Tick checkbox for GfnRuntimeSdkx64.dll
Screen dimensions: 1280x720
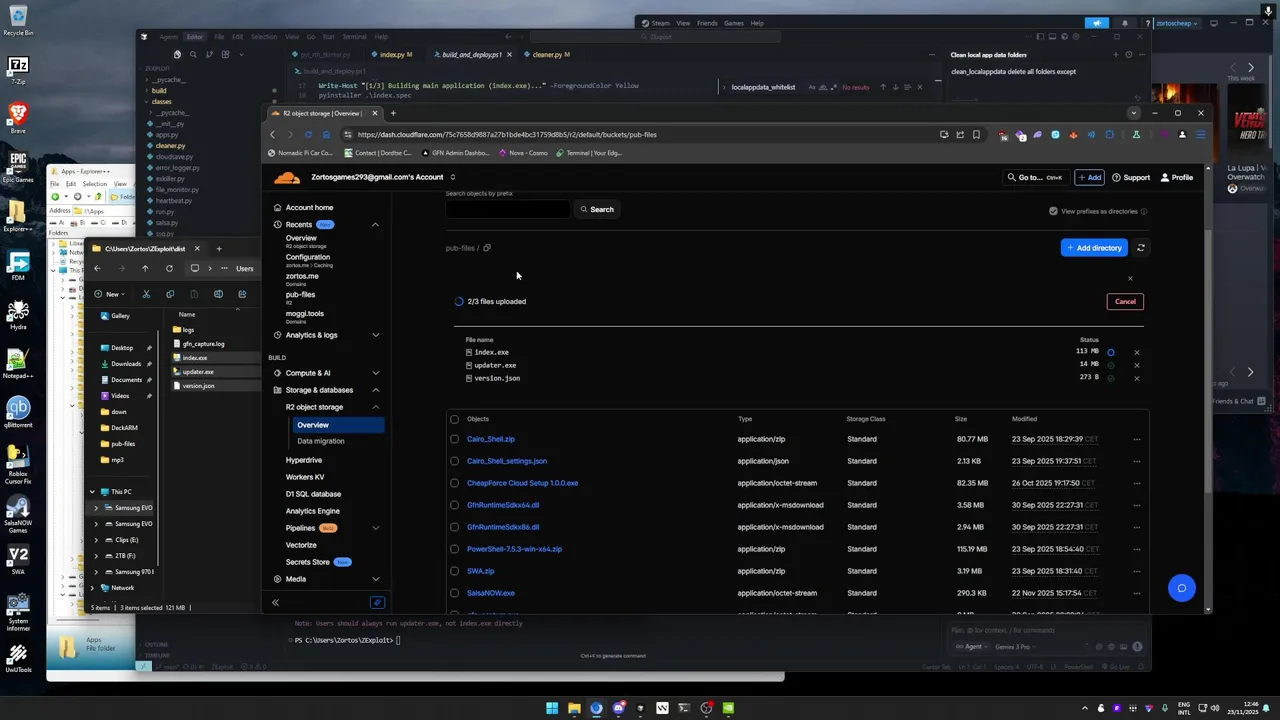point(455,505)
